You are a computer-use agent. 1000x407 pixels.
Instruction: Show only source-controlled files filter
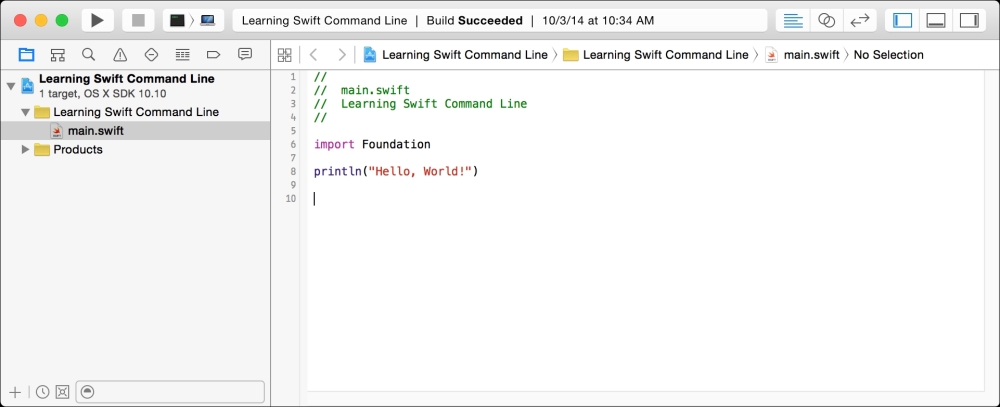pyautogui.click(x=62, y=392)
